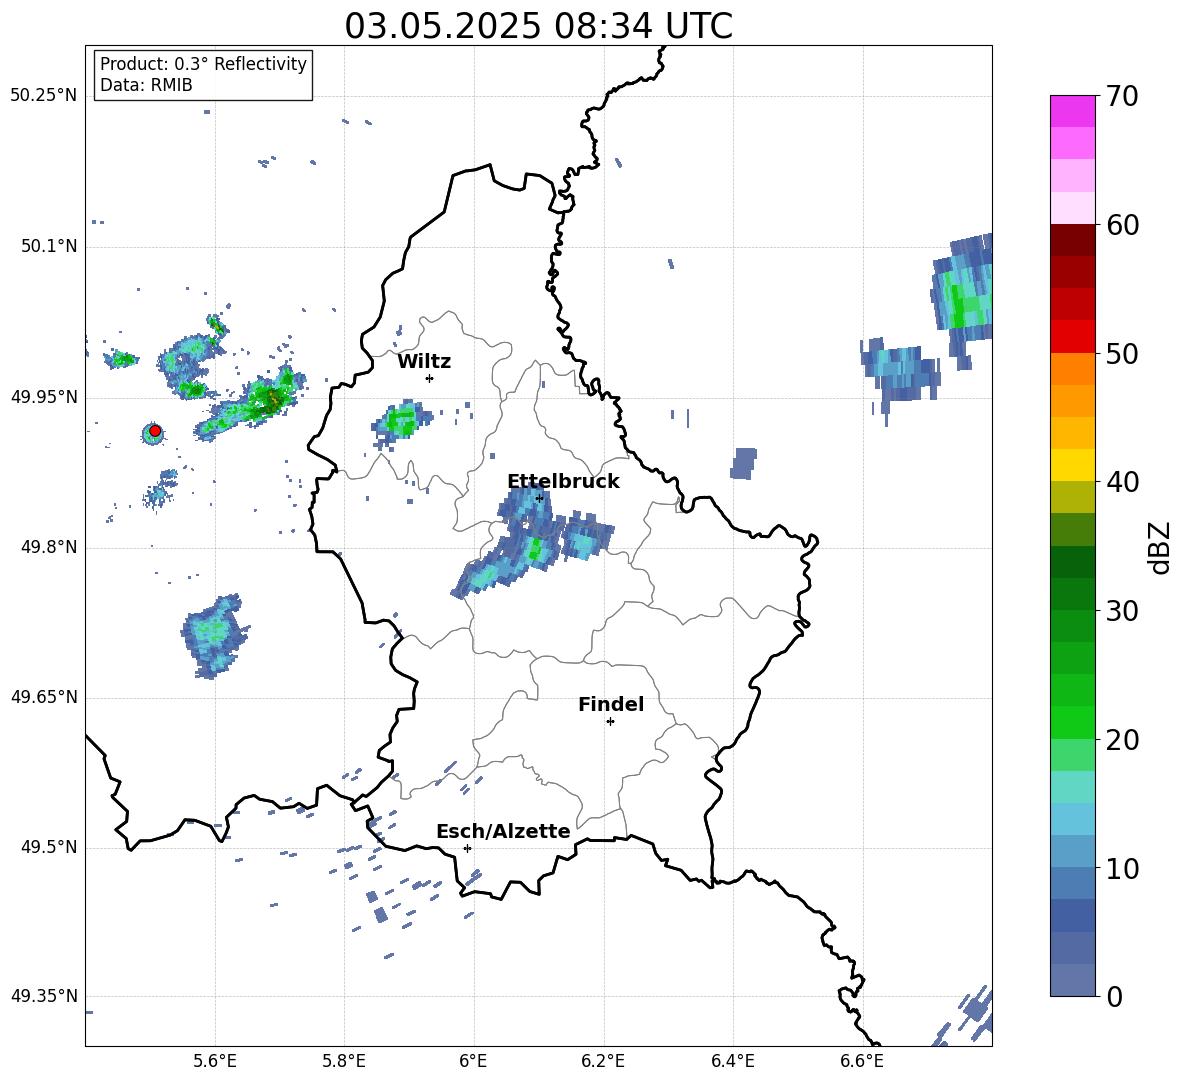The height and width of the screenshot is (1081, 1184).
Task: Click the Wiltz station cross marker
Action: (429, 378)
